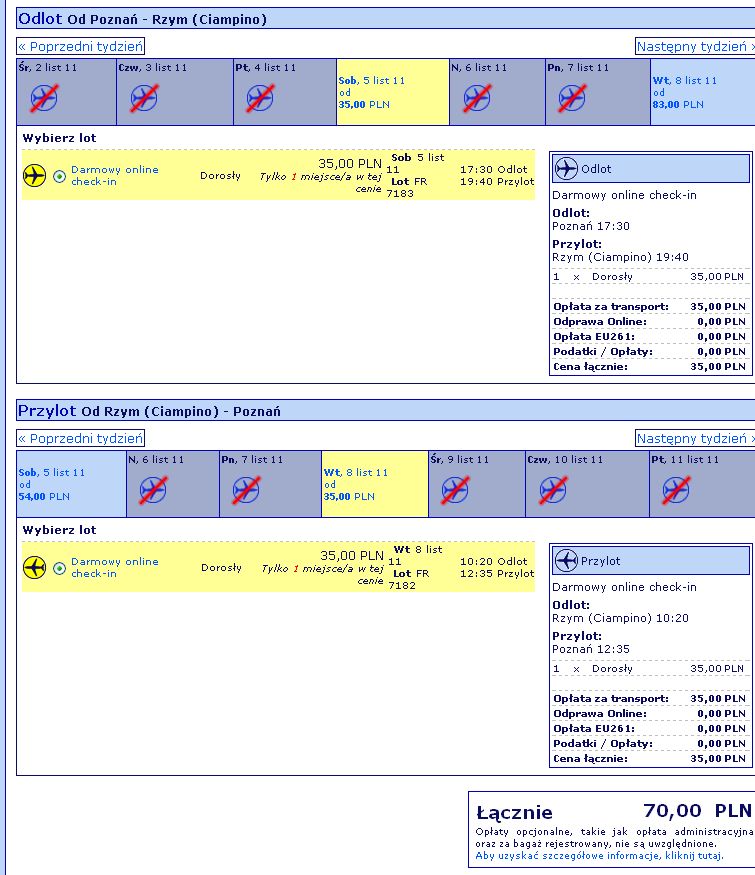Open Darmowy online check-in link for outbound flight
The width and height of the screenshot is (755, 875).
click(114, 175)
